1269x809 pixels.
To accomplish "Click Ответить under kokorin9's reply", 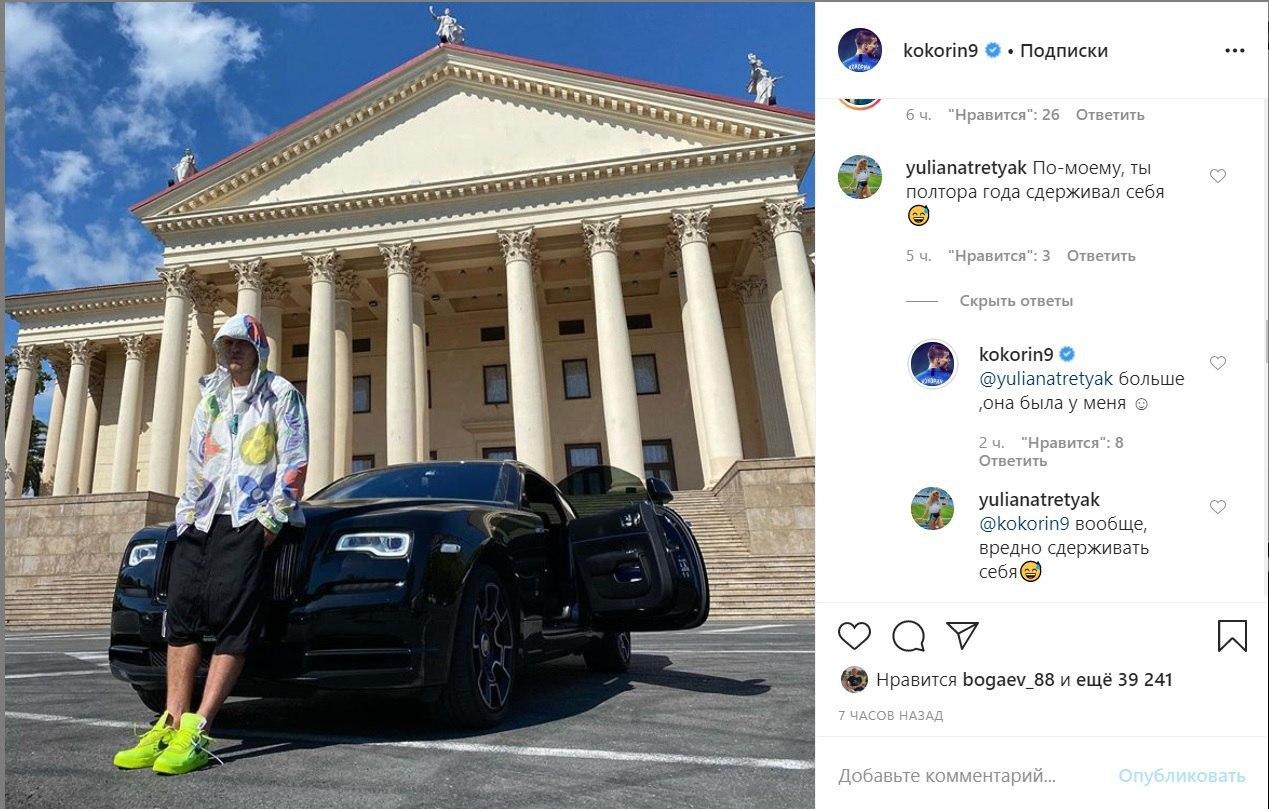I will [1013, 461].
